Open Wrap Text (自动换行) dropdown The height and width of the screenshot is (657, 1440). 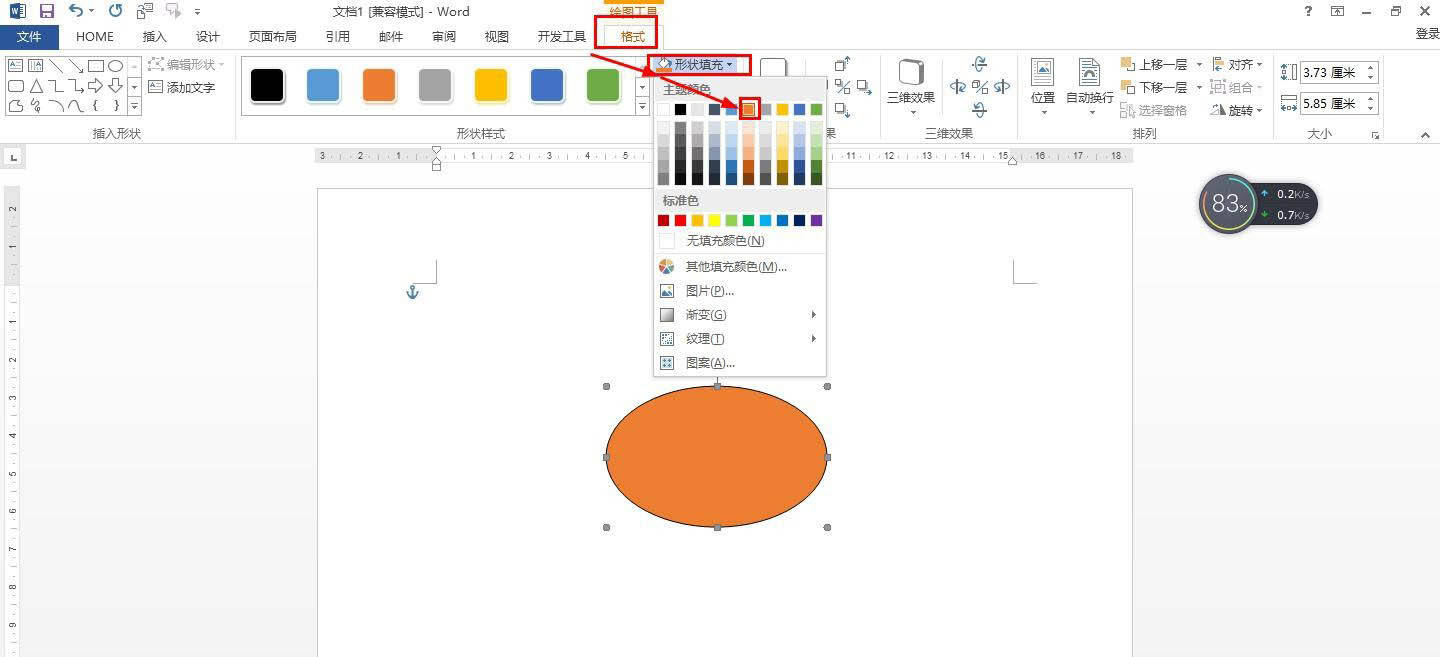(x=1089, y=86)
